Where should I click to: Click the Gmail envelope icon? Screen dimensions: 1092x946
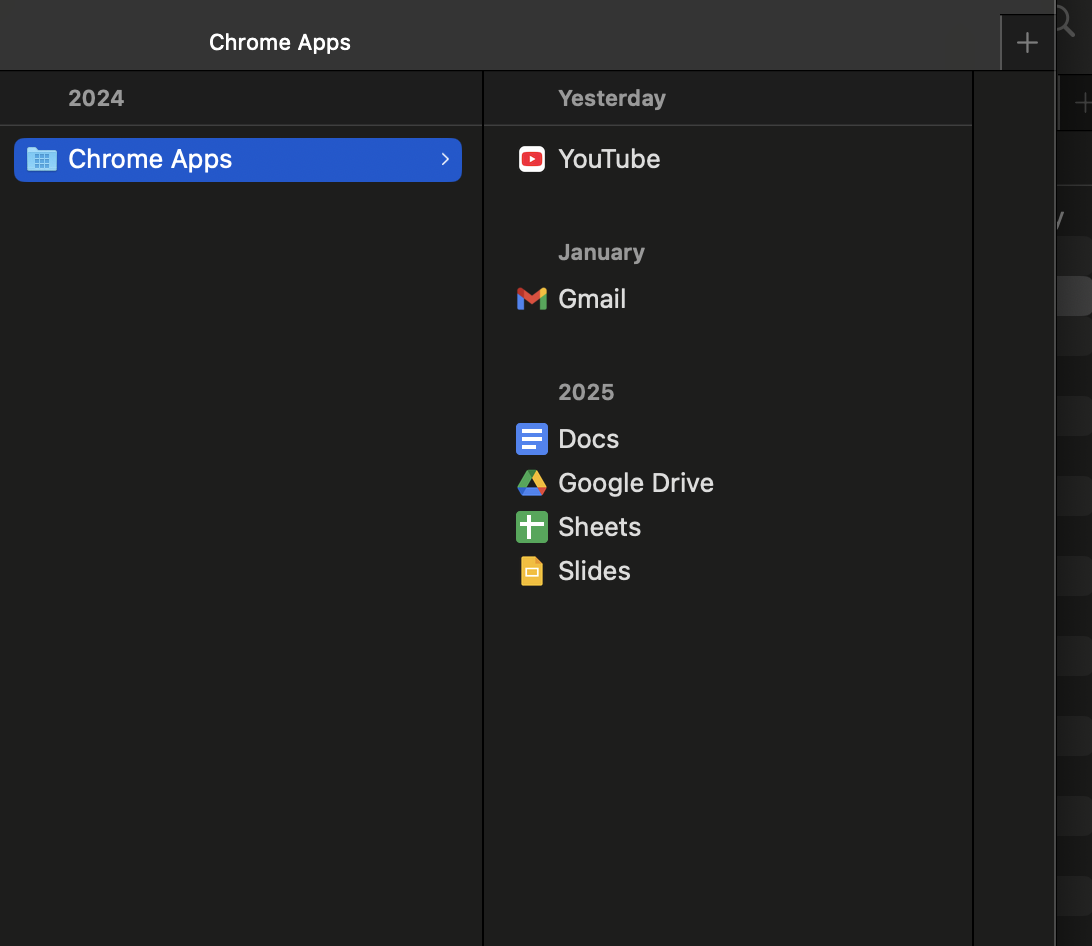532,299
